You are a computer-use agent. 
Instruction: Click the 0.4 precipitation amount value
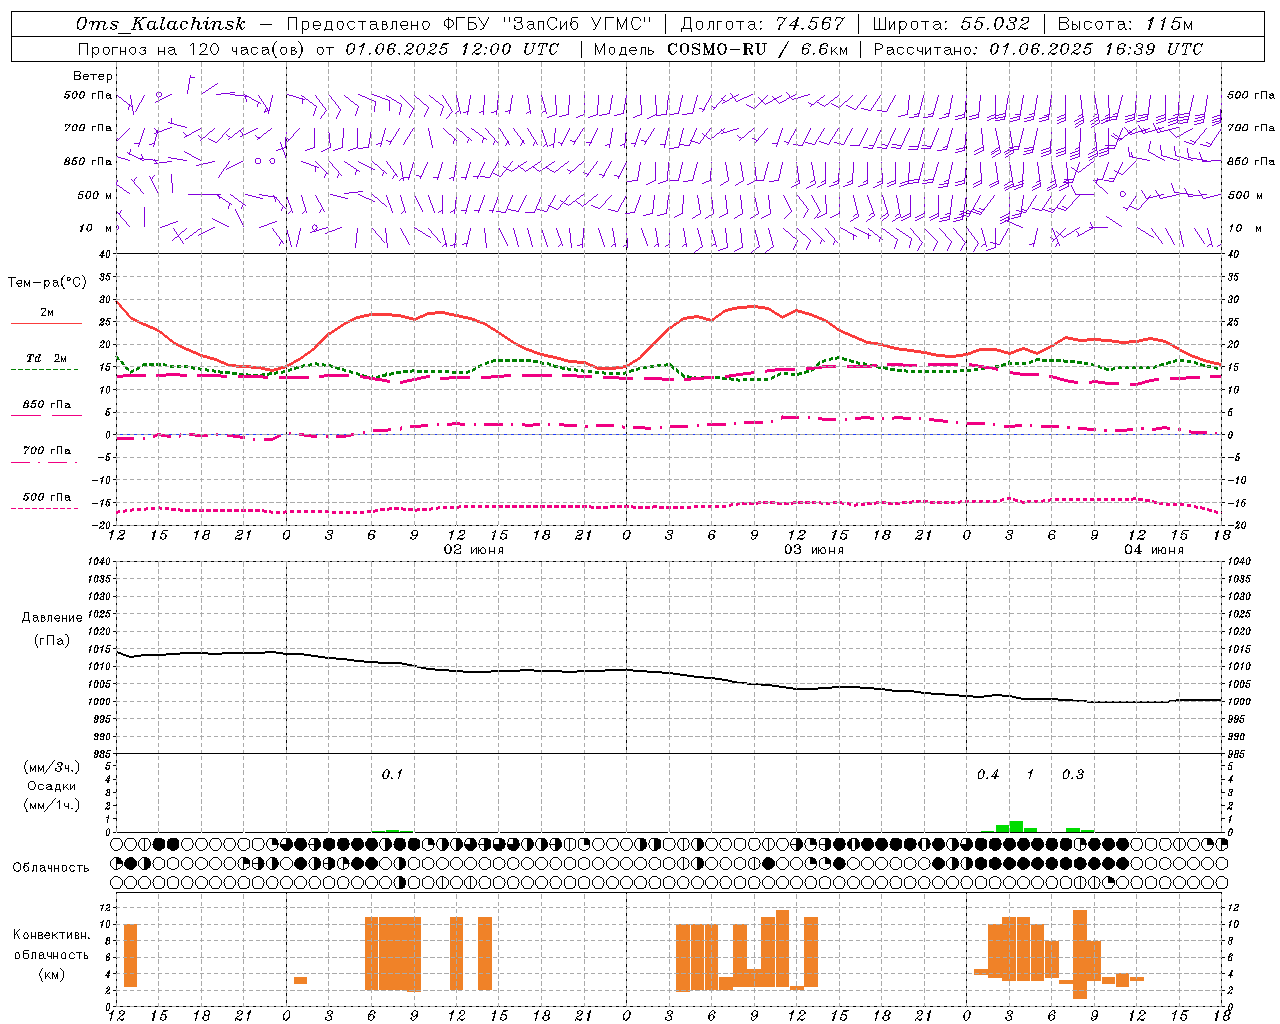988,774
